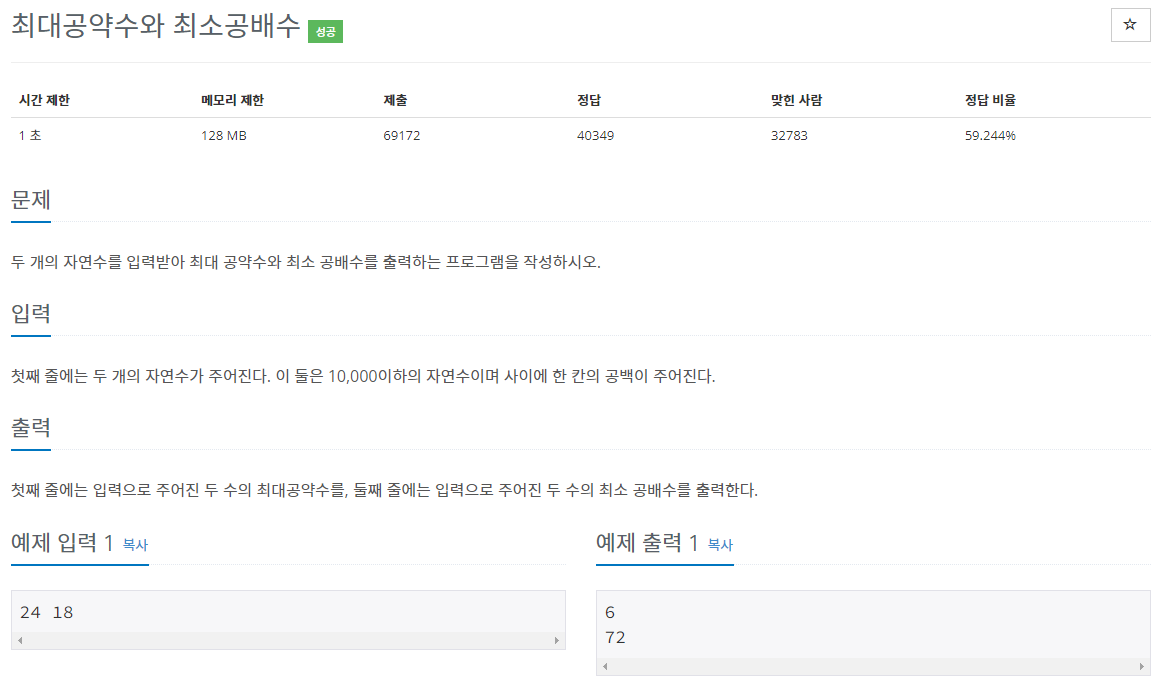
Task: Click the 제출 count 69172
Action: tap(400, 134)
